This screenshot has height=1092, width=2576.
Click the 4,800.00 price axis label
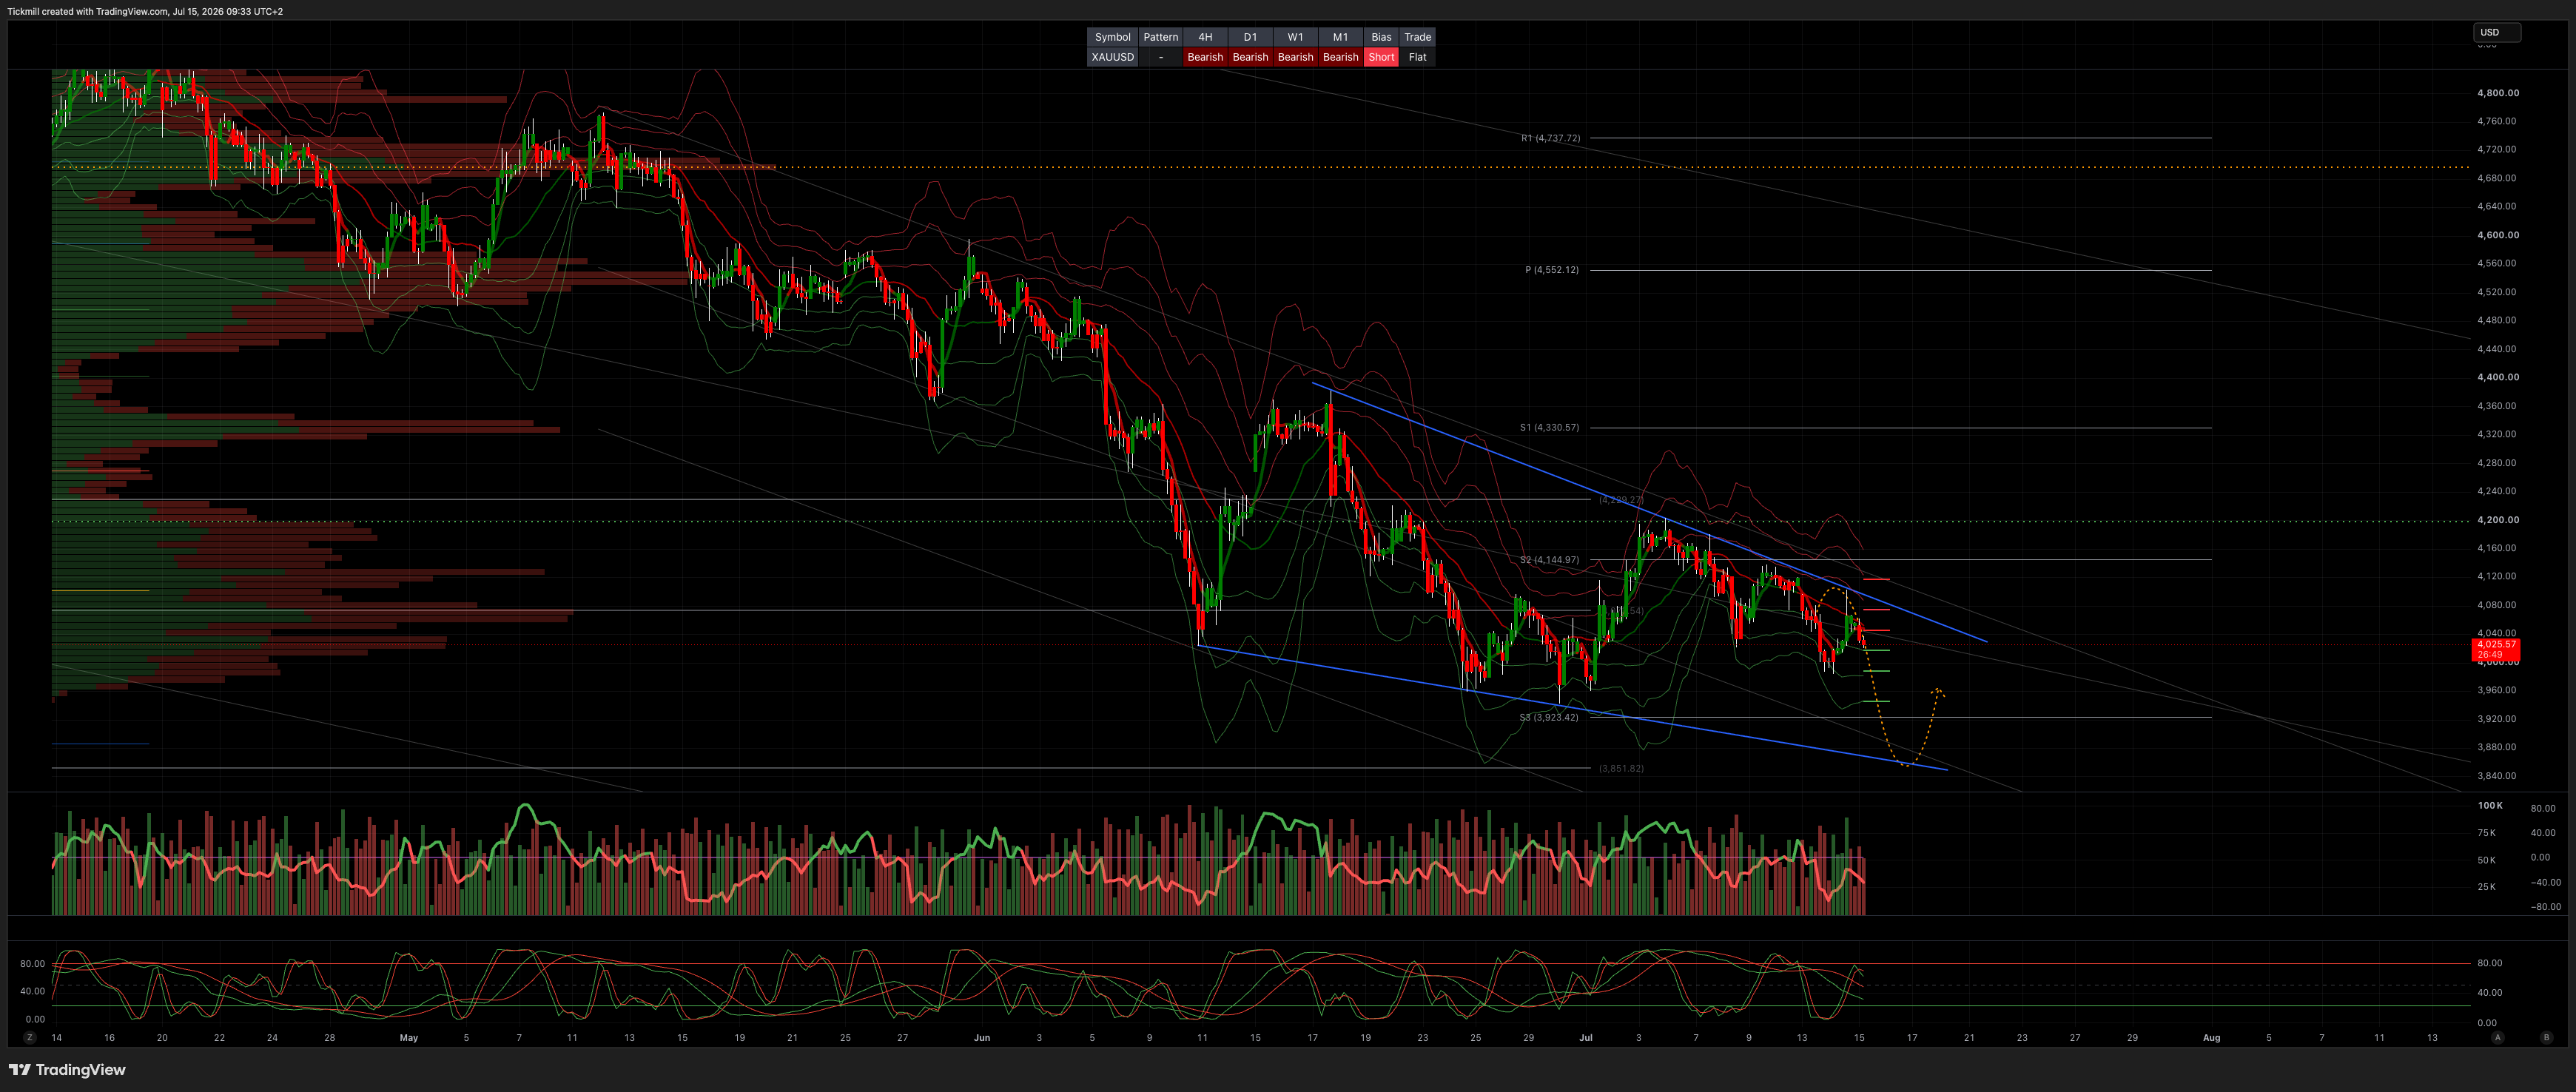pos(2498,93)
